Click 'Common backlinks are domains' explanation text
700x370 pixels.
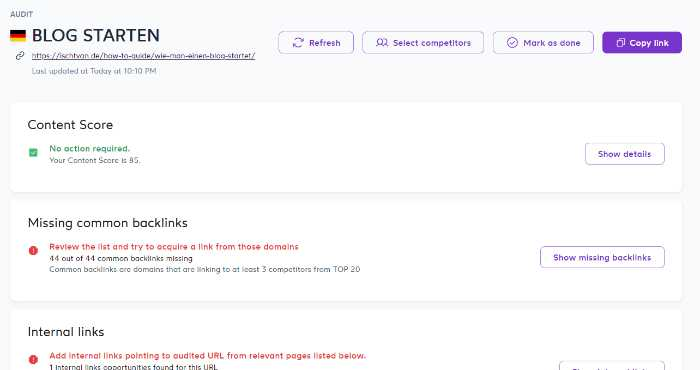[204, 269]
